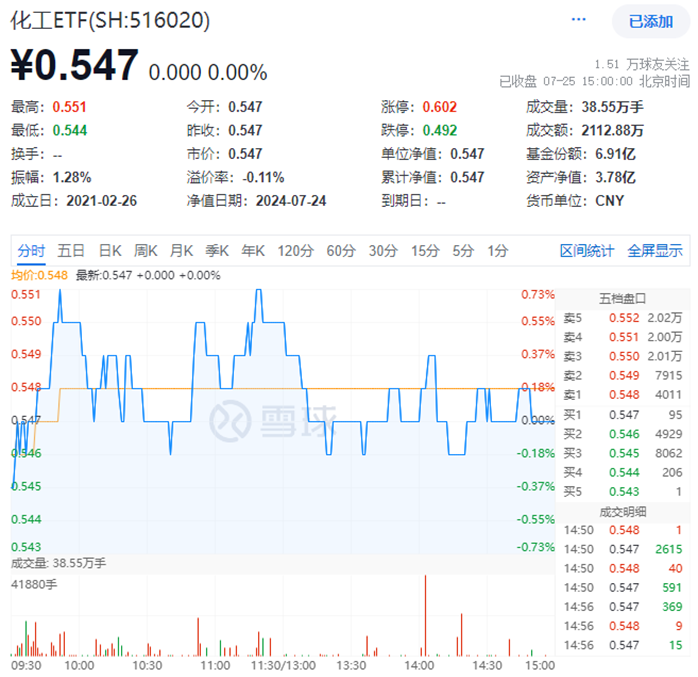
Task: Click the 已添加 watchlist button
Action: (x=651, y=21)
